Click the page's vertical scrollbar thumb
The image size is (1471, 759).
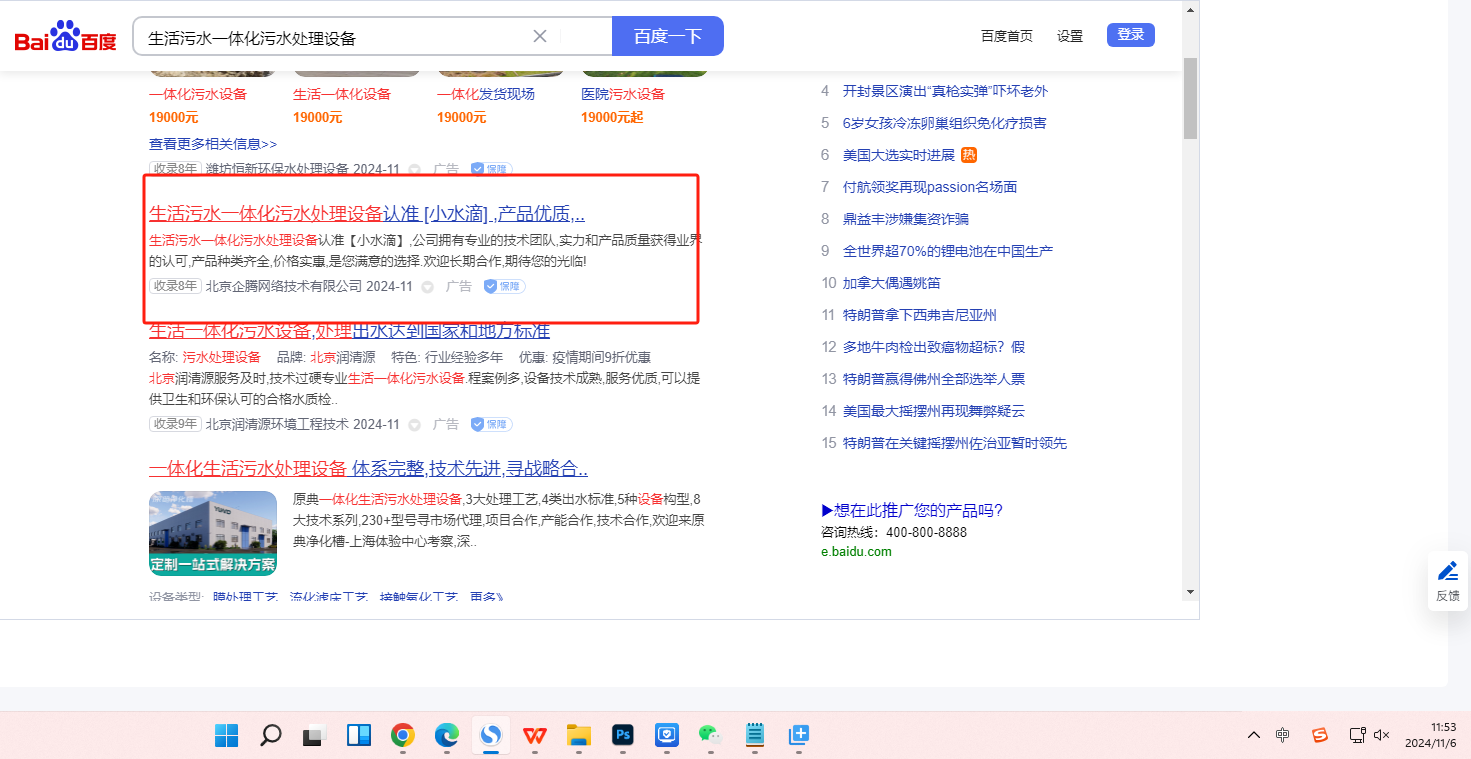click(x=1190, y=98)
